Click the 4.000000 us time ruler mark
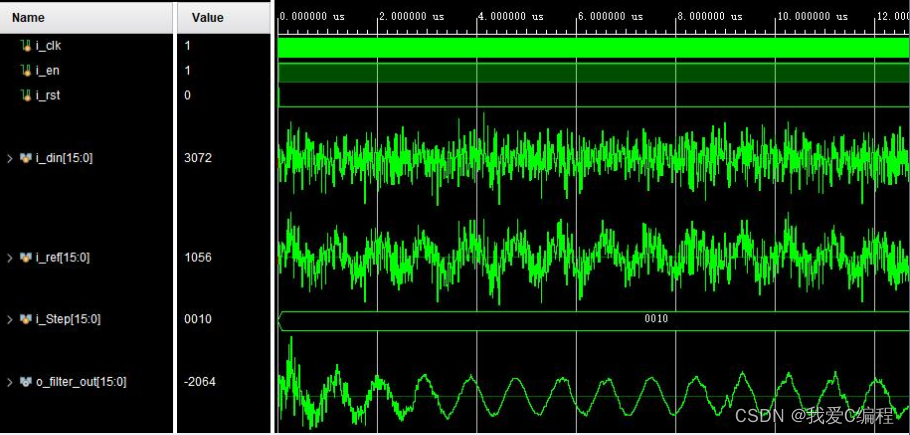Screen dimensions: 910x435 [511, 17]
